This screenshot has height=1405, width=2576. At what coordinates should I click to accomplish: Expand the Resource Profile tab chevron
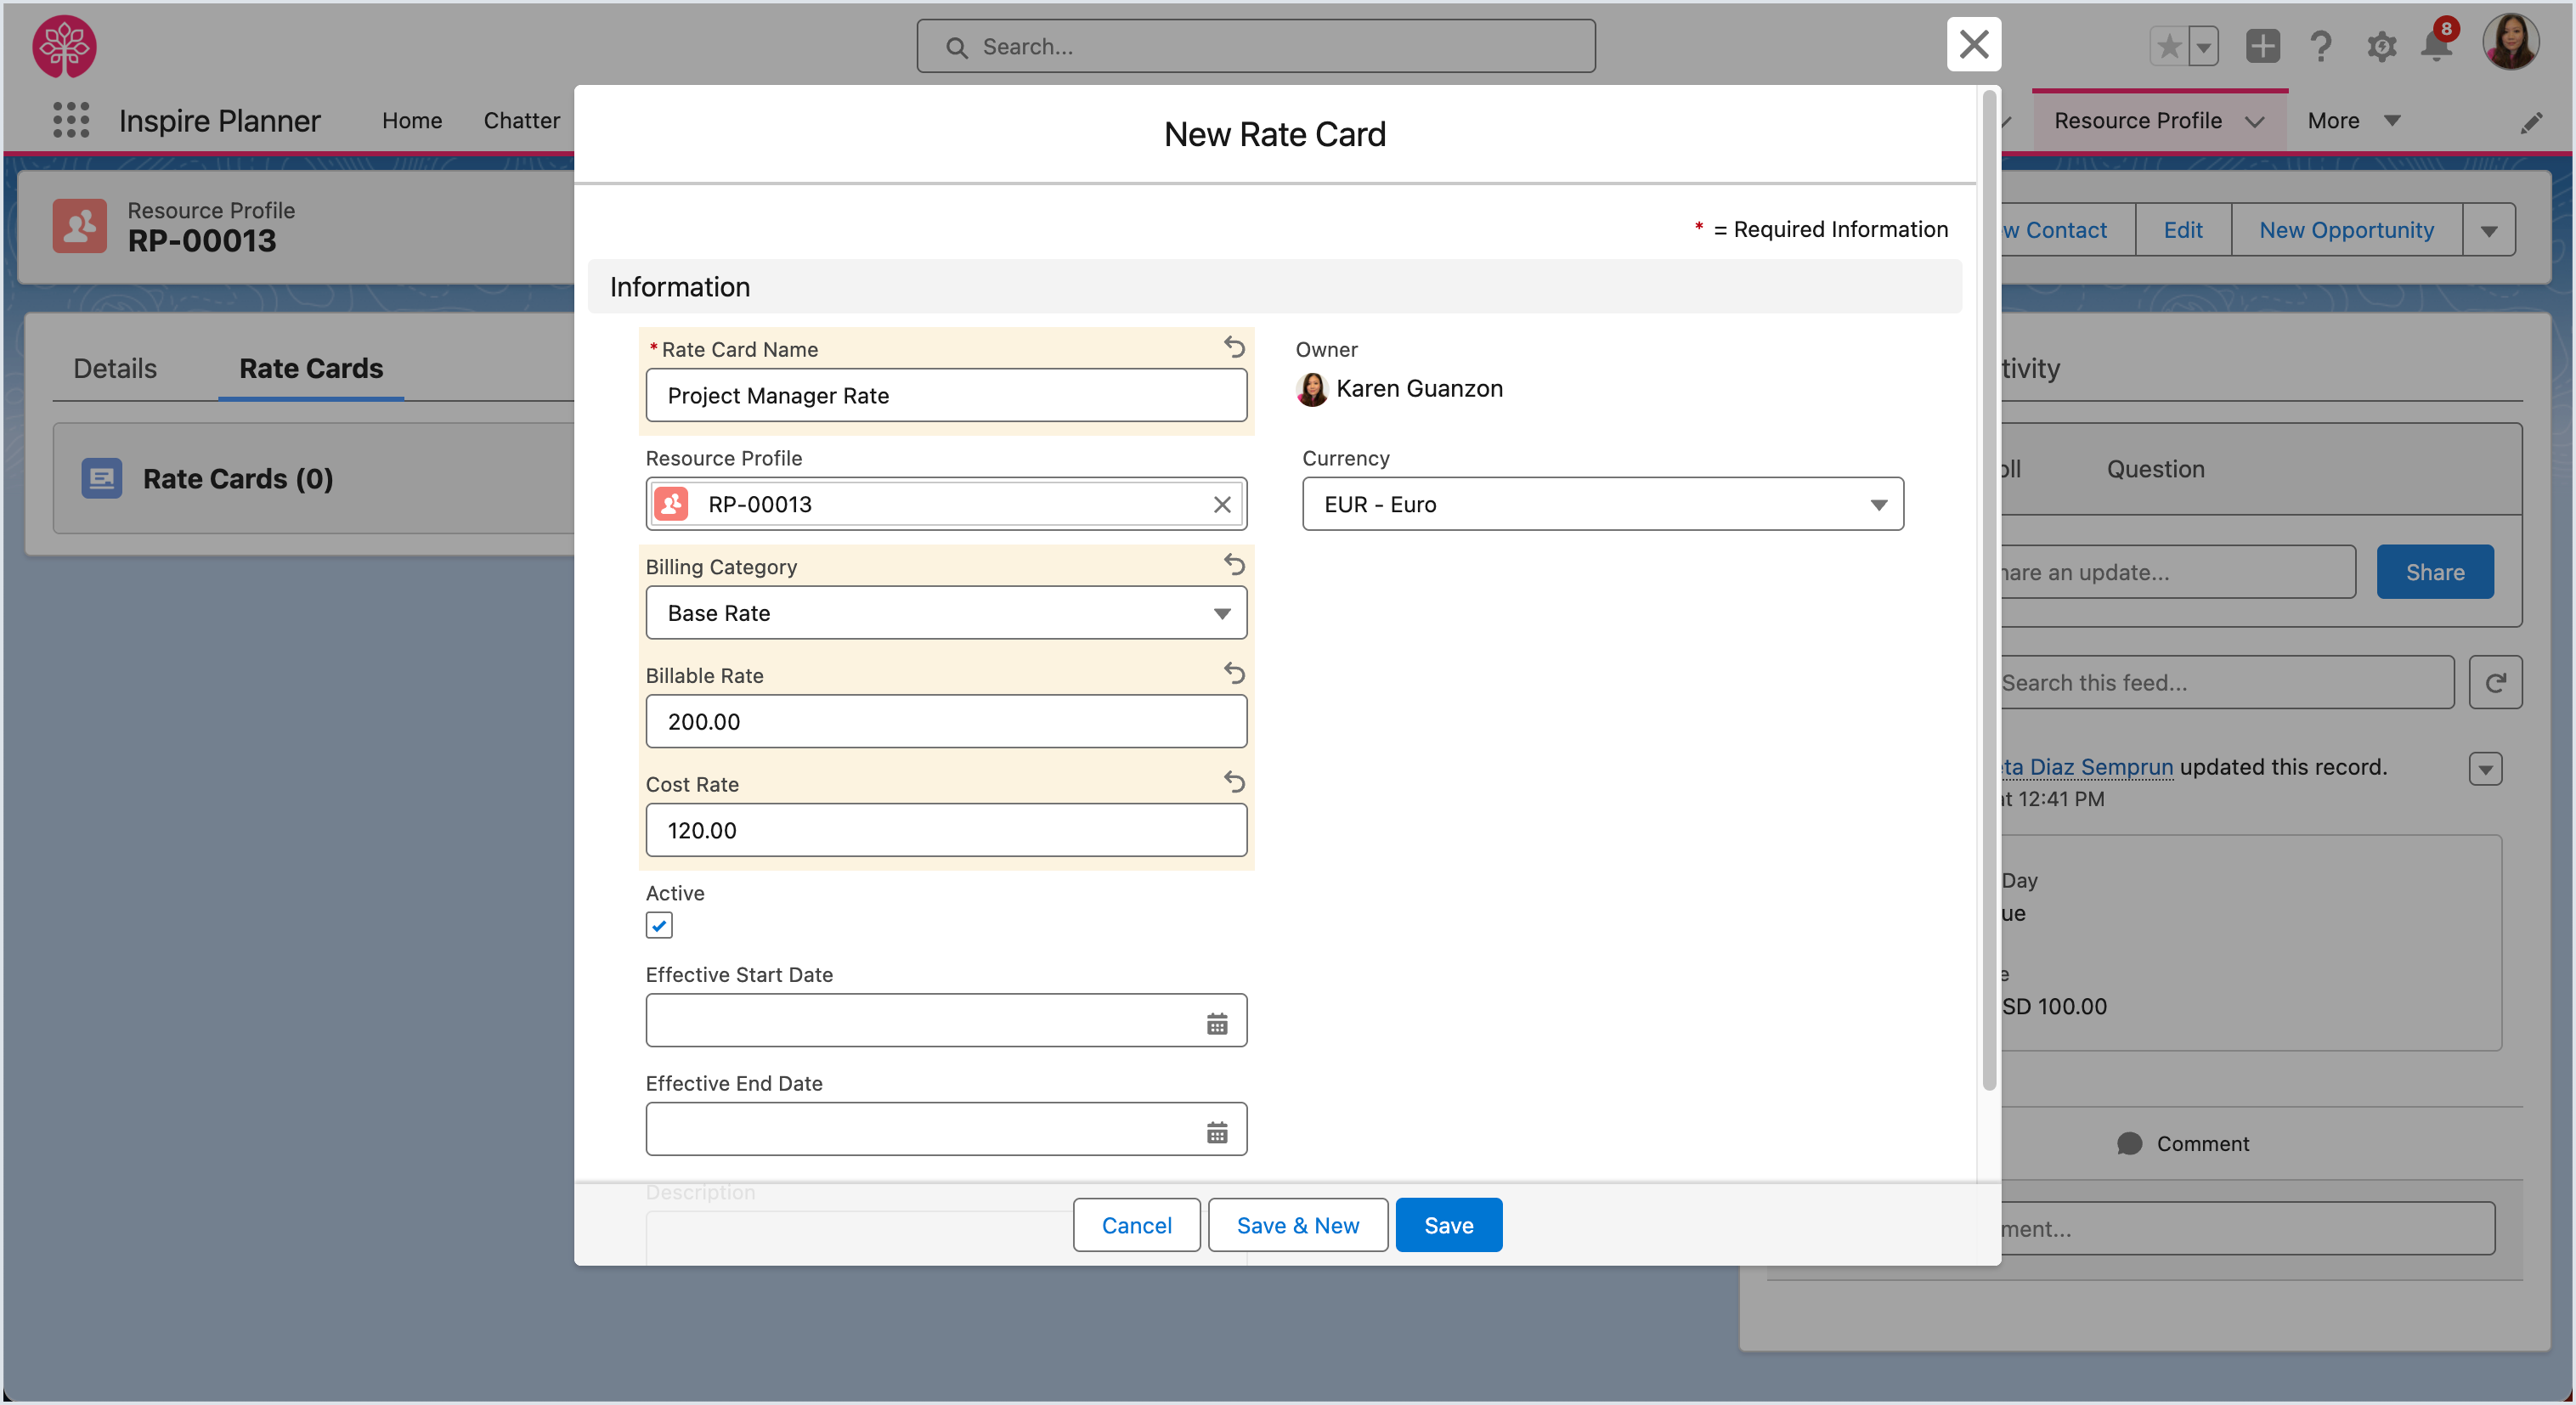click(x=2254, y=121)
